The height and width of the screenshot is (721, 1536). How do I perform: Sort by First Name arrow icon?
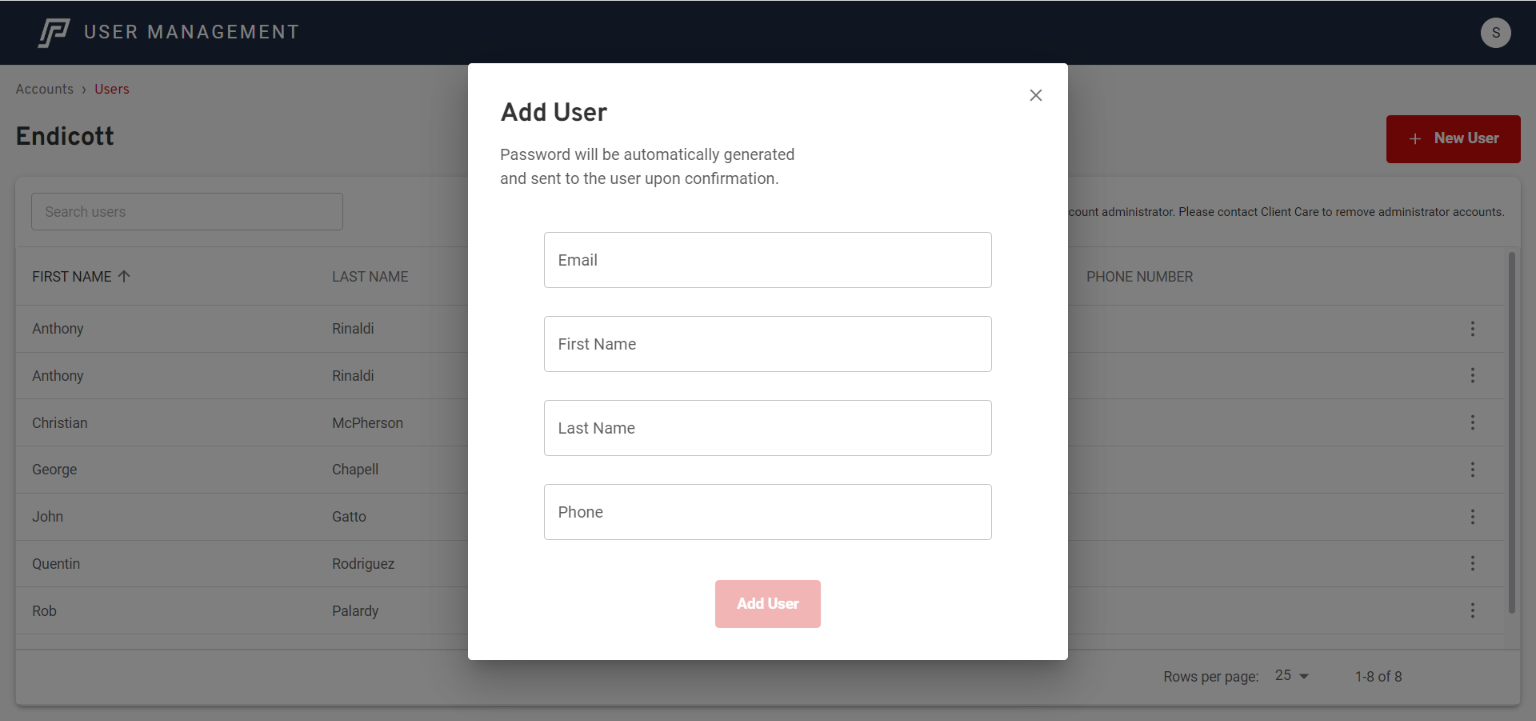pyautogui.click(x=124, y=277)
